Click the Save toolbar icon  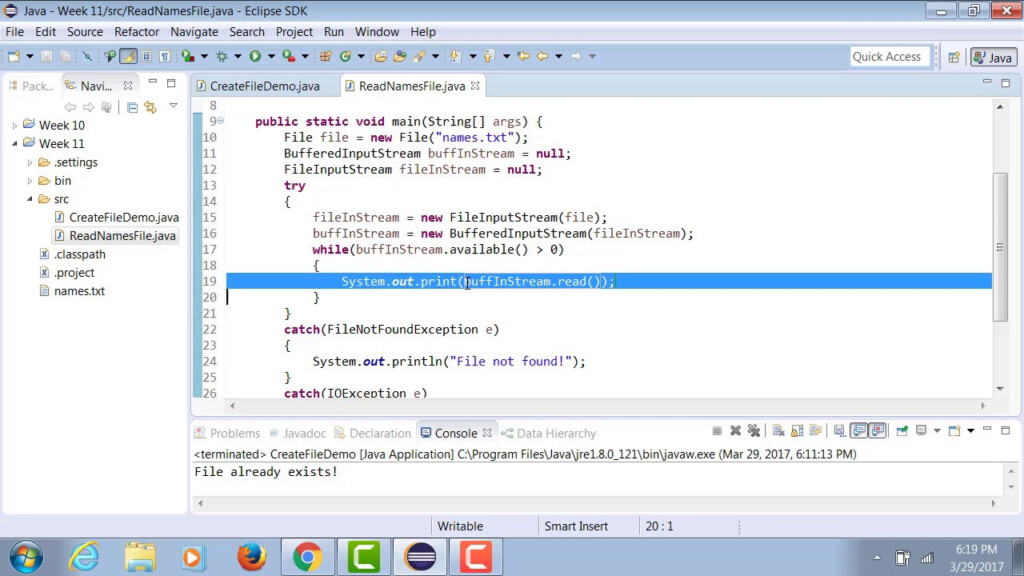pos(46,57)
